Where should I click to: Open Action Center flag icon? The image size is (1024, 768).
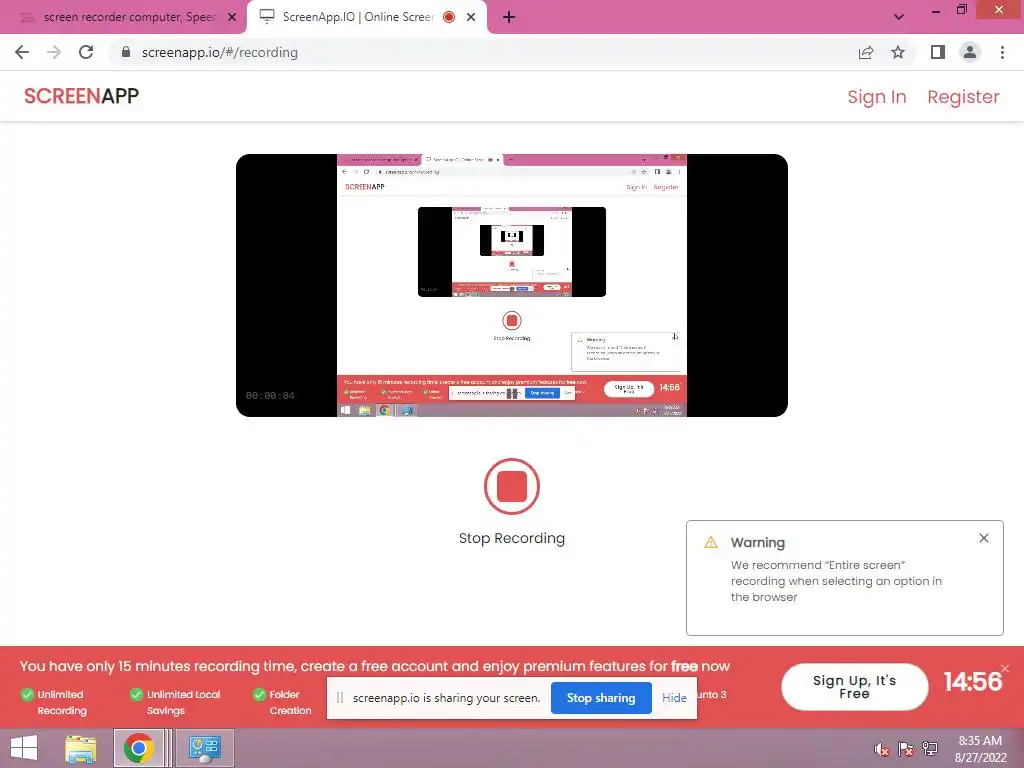[x=905, y=749]
